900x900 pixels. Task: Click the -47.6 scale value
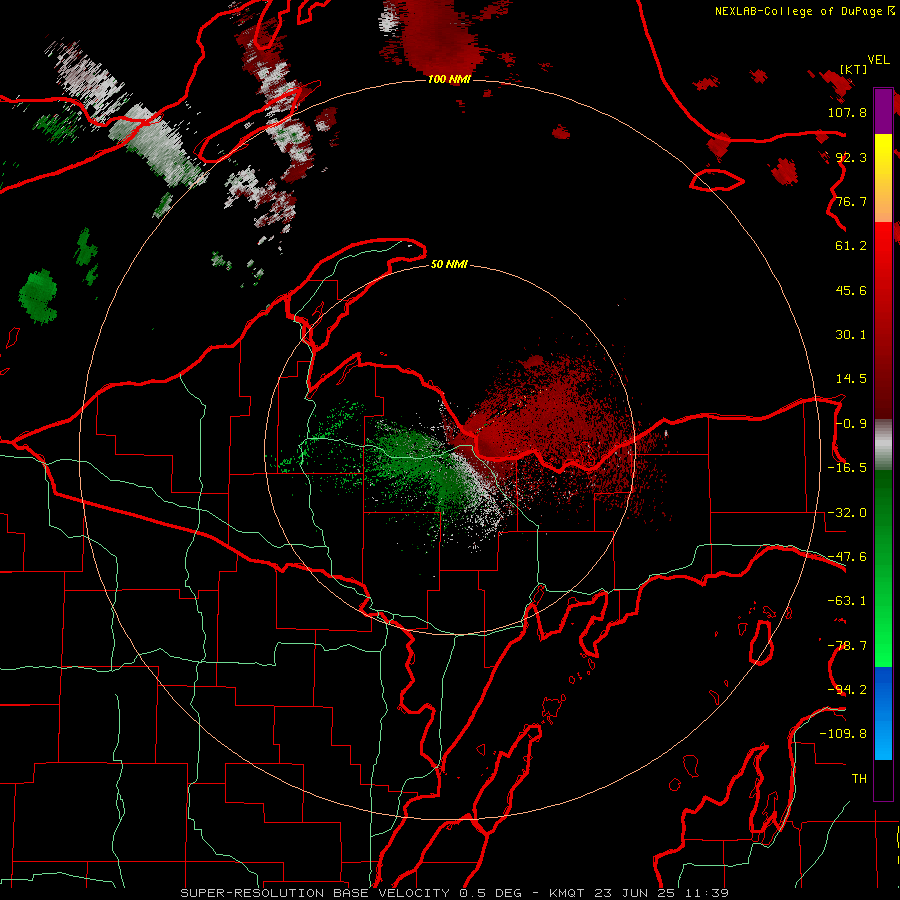pyautogui.click(x=847, y=557)
